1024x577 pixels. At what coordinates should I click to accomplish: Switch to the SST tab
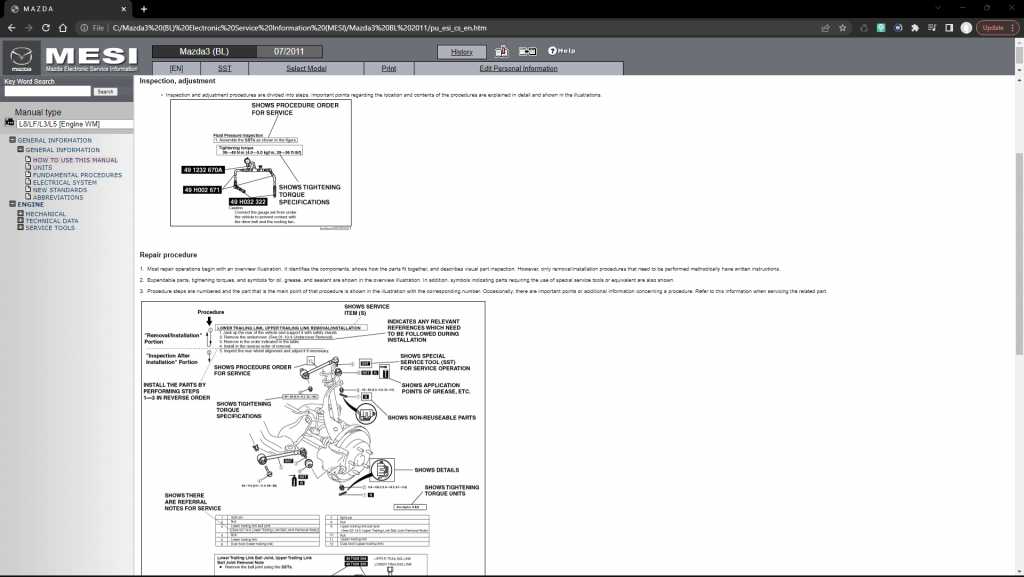224,68
